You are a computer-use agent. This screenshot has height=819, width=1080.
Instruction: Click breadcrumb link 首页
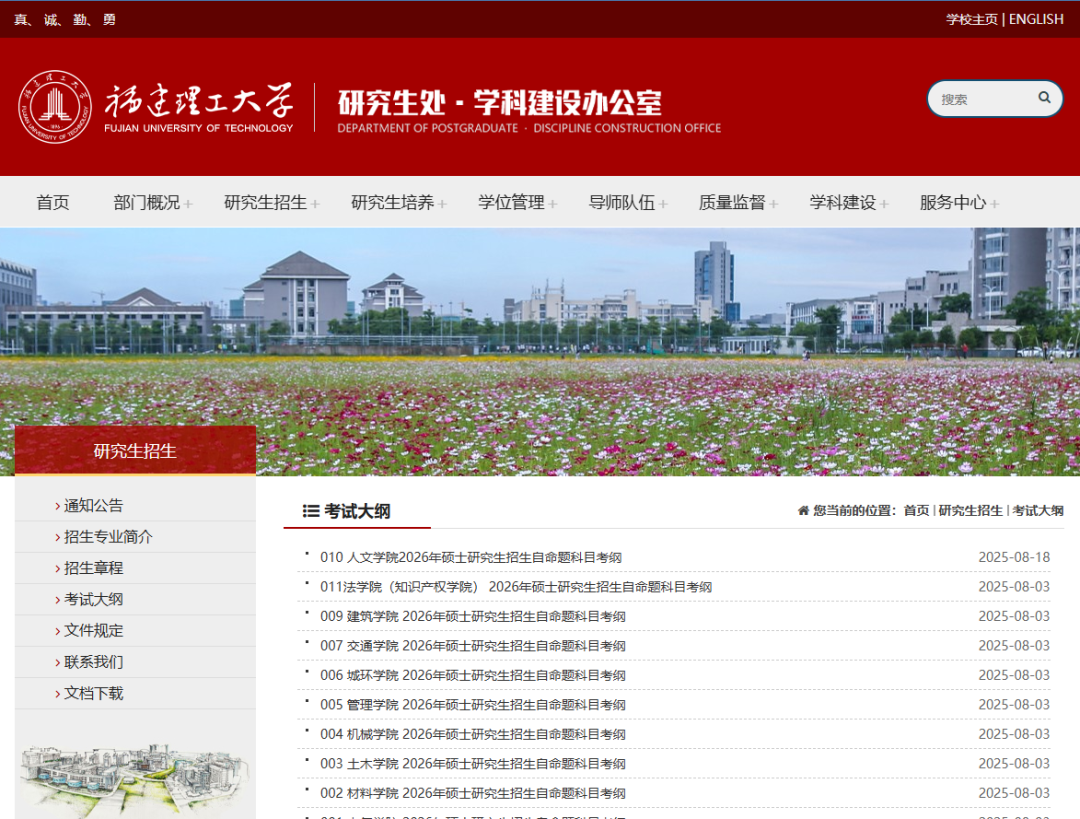coord(916,510)
